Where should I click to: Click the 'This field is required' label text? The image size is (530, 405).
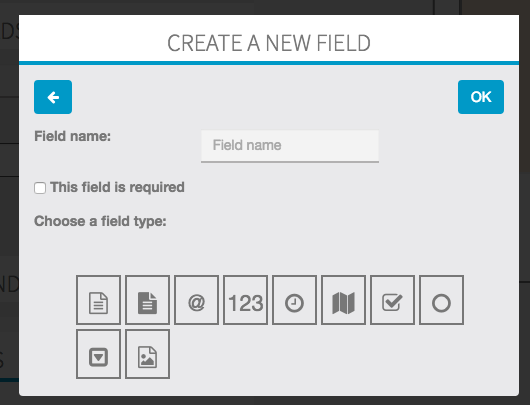(x=117, y=187)
